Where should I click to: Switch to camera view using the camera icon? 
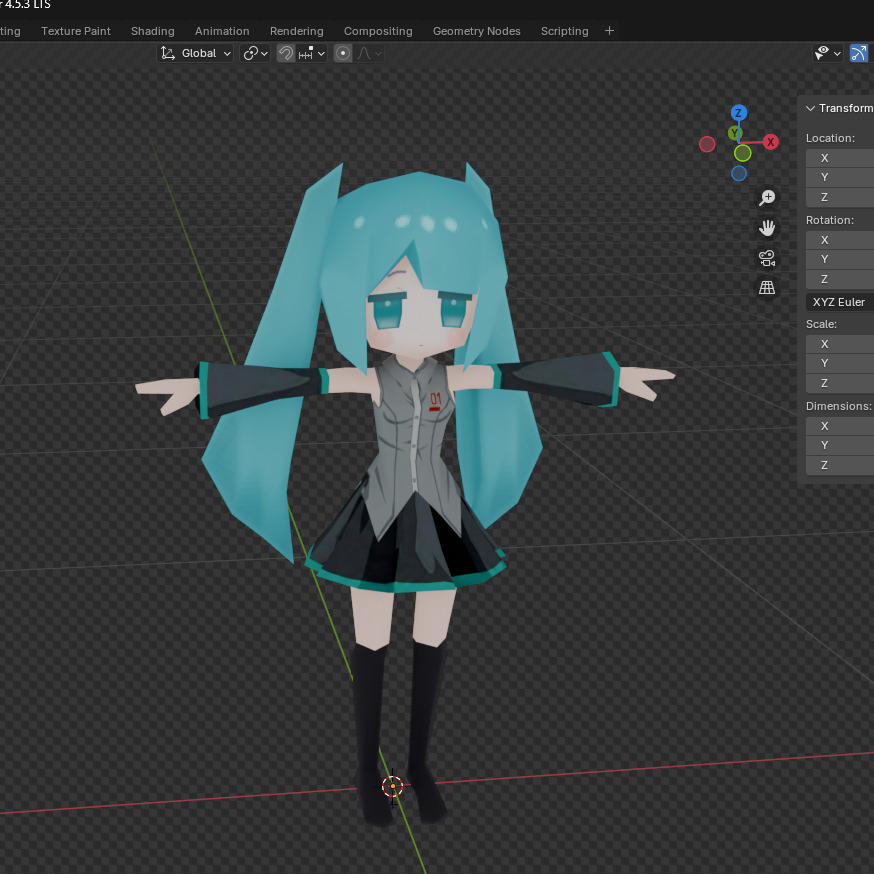pos(767,258)
